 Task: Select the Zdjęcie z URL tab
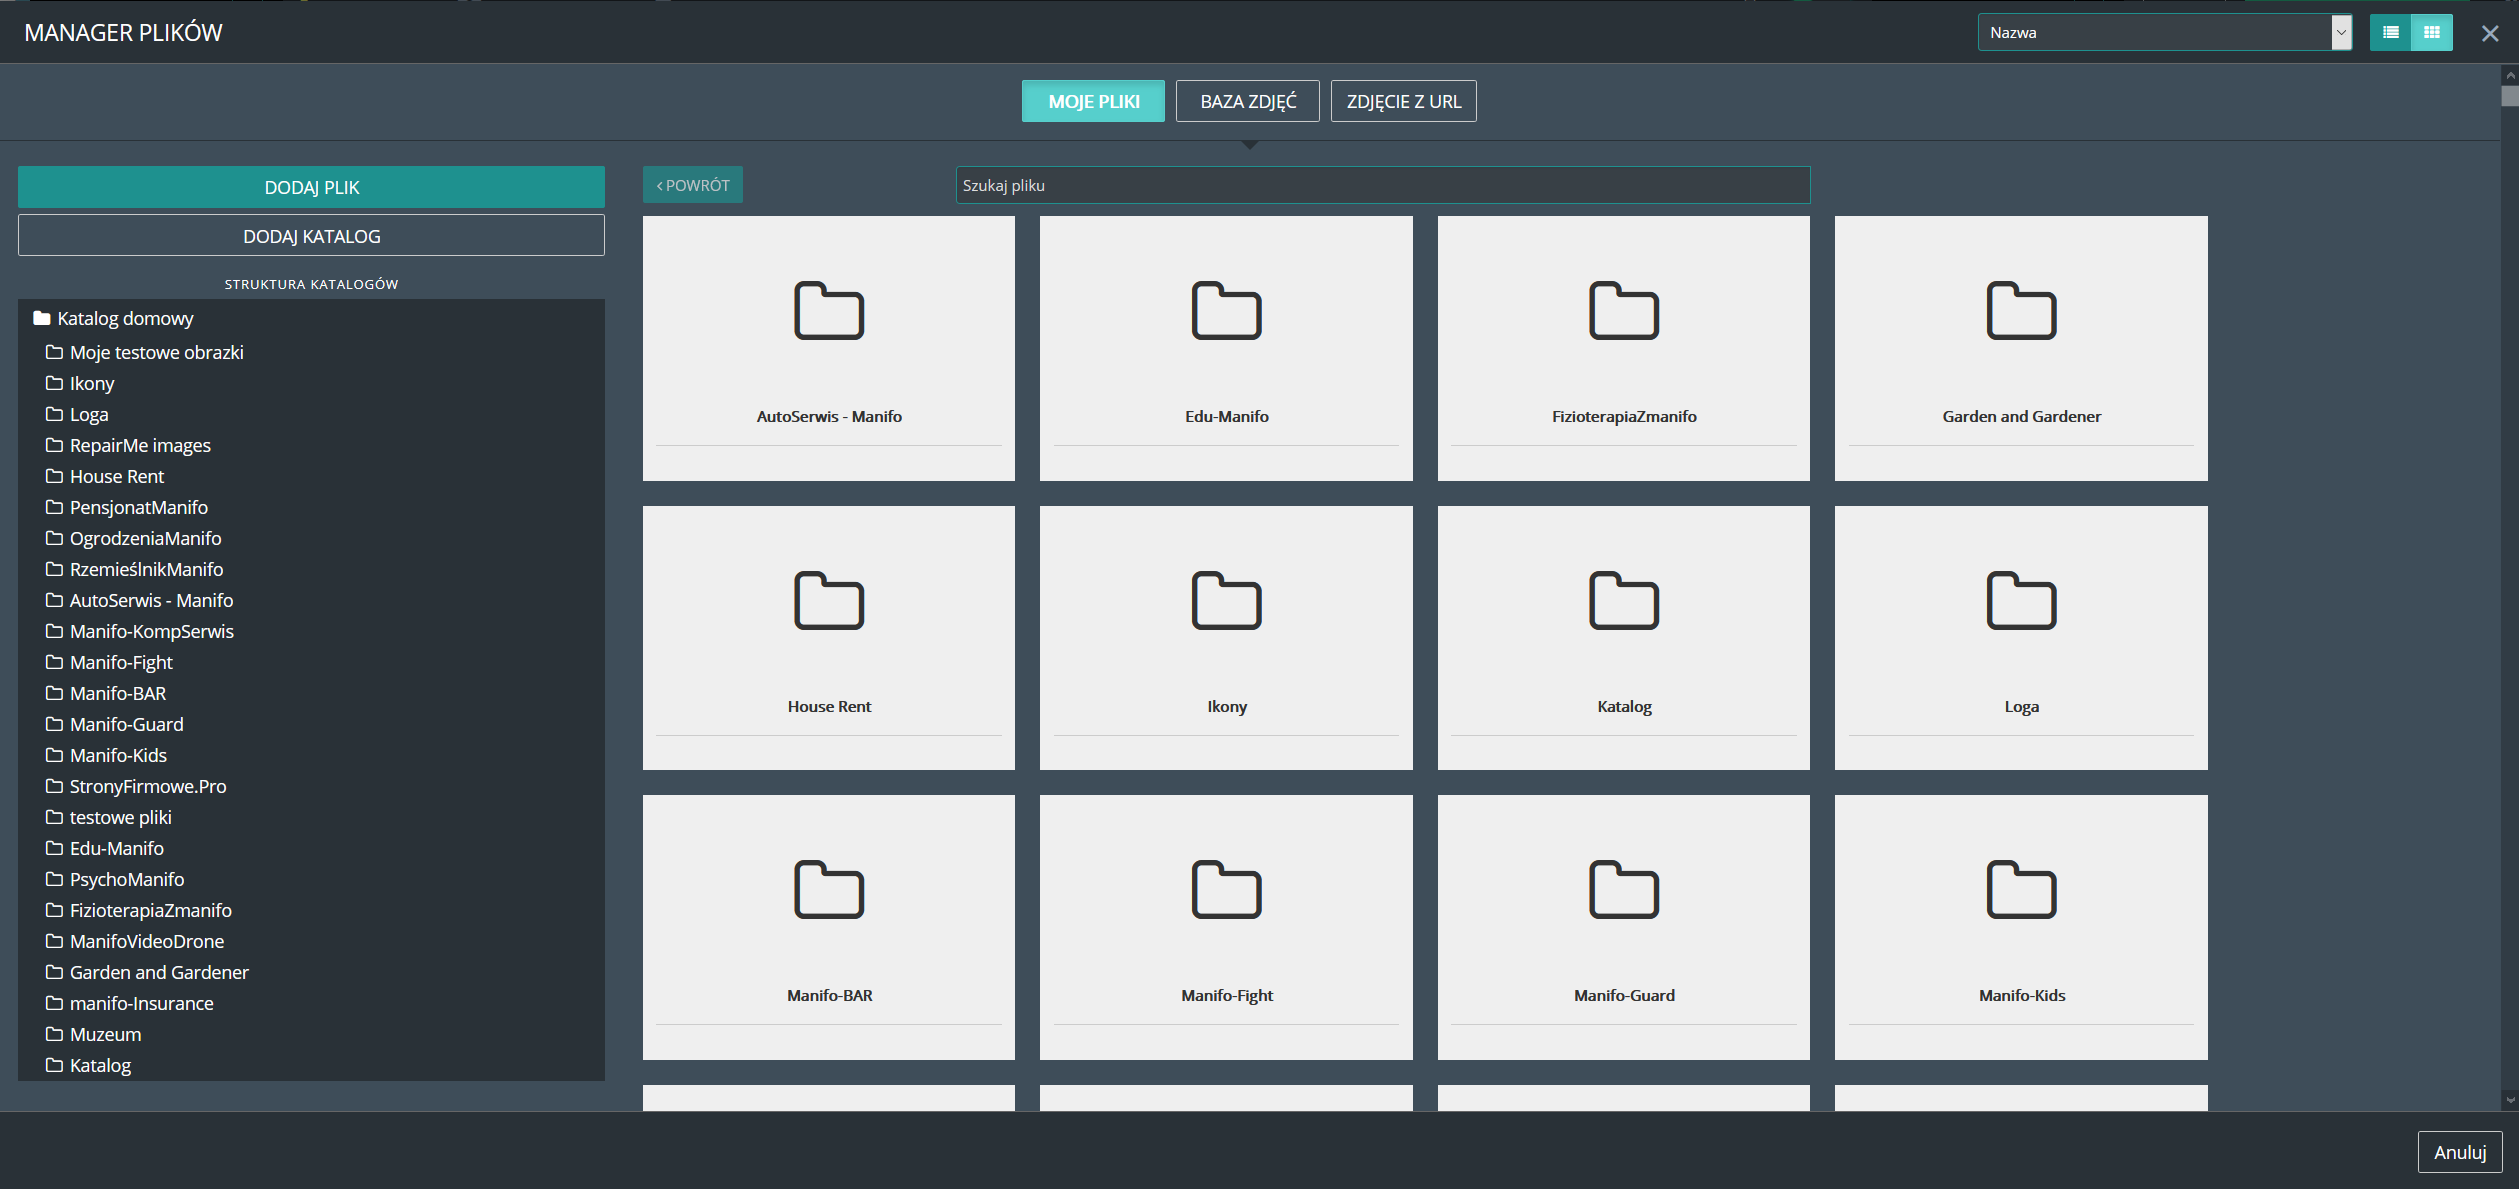coord(1403,101)
